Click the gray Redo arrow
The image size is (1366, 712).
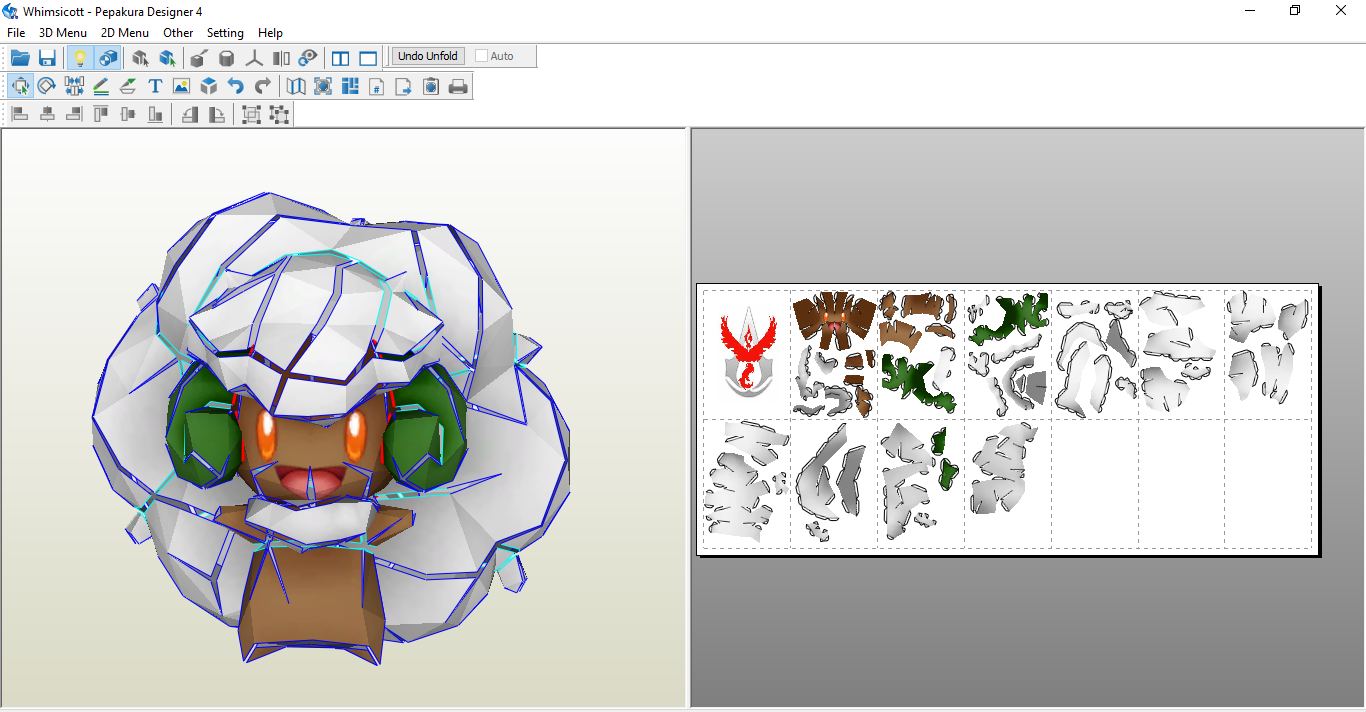[x=263, y=86]
